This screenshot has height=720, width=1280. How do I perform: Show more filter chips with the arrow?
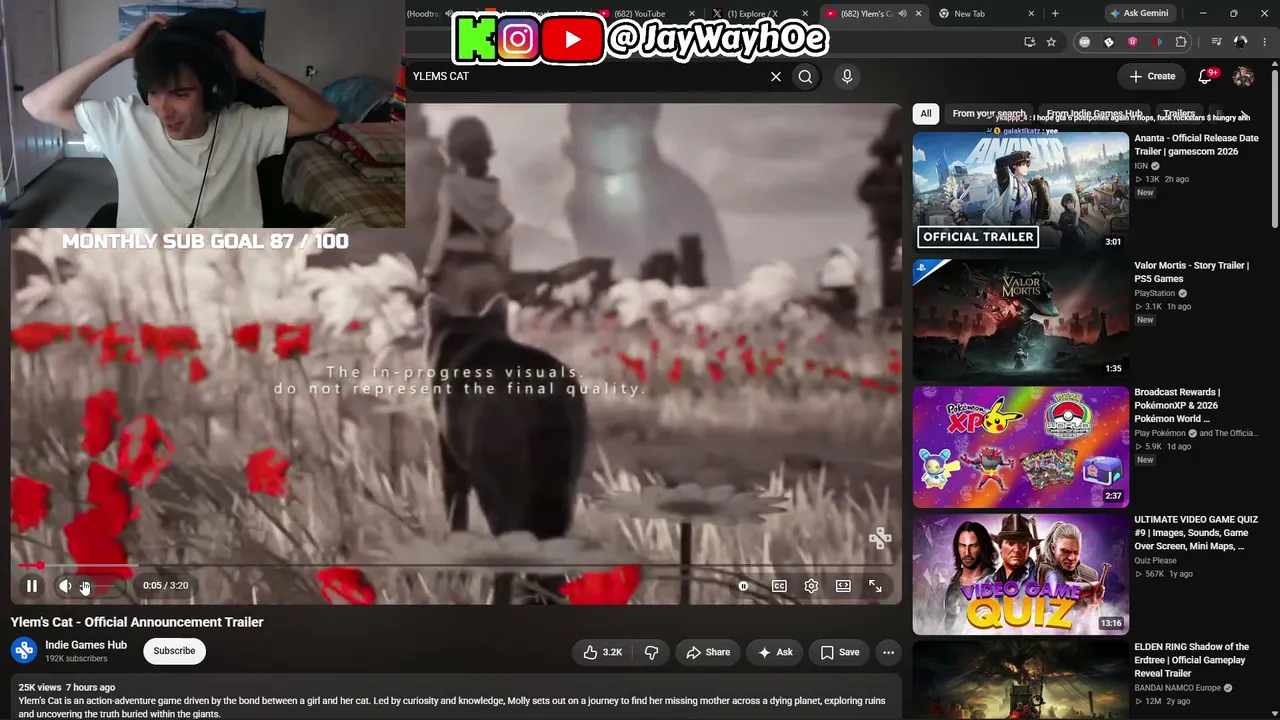tap(1244, 114)
